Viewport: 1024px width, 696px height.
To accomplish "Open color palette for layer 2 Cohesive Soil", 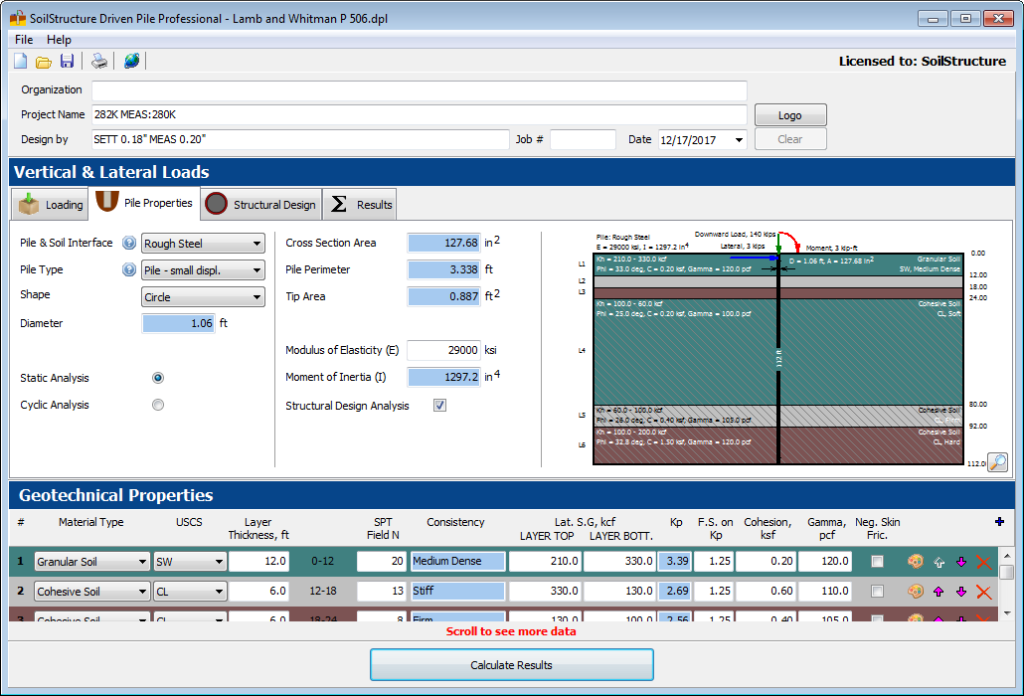I will 916,592.
